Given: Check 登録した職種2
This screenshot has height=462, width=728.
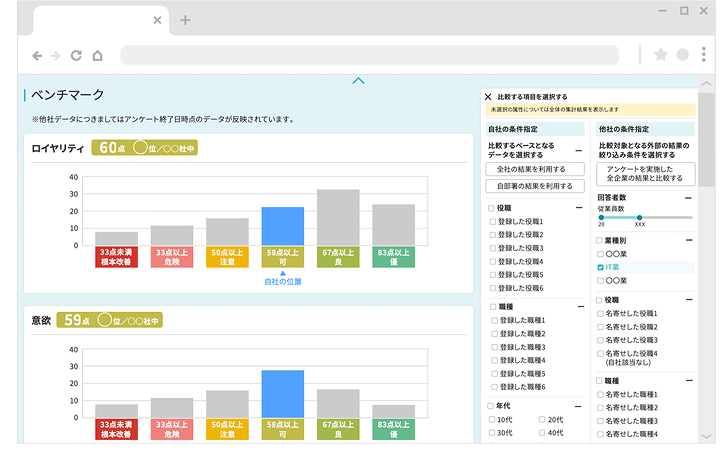Looking at the screenshot, I should pyautogui.click(x=495, y=333).
